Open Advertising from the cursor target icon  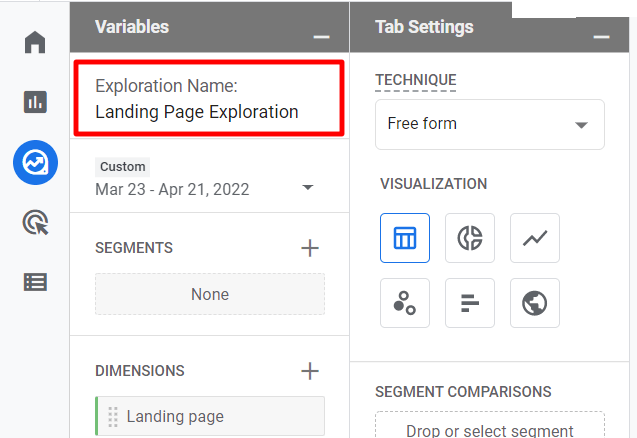pyautogui.click(x=35, y=222)
